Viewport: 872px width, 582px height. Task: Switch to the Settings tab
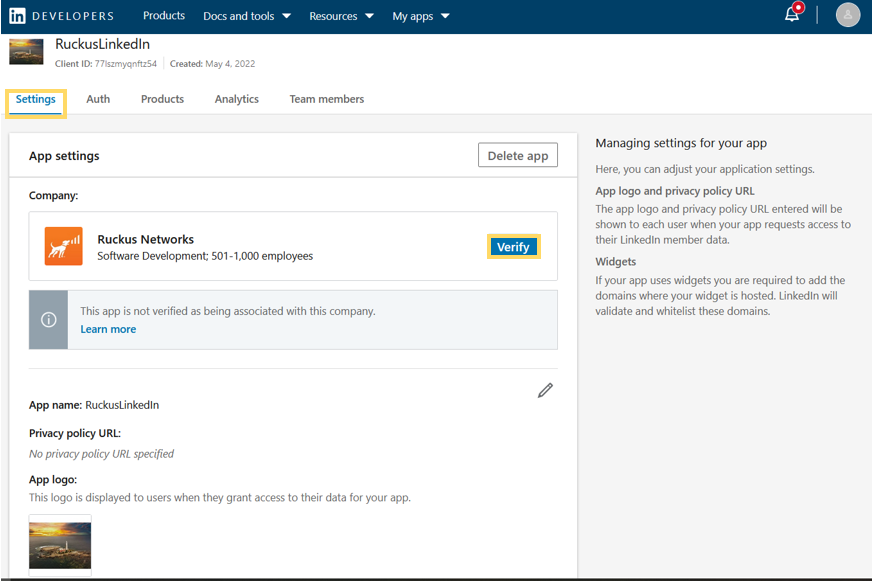pos(36,100)
